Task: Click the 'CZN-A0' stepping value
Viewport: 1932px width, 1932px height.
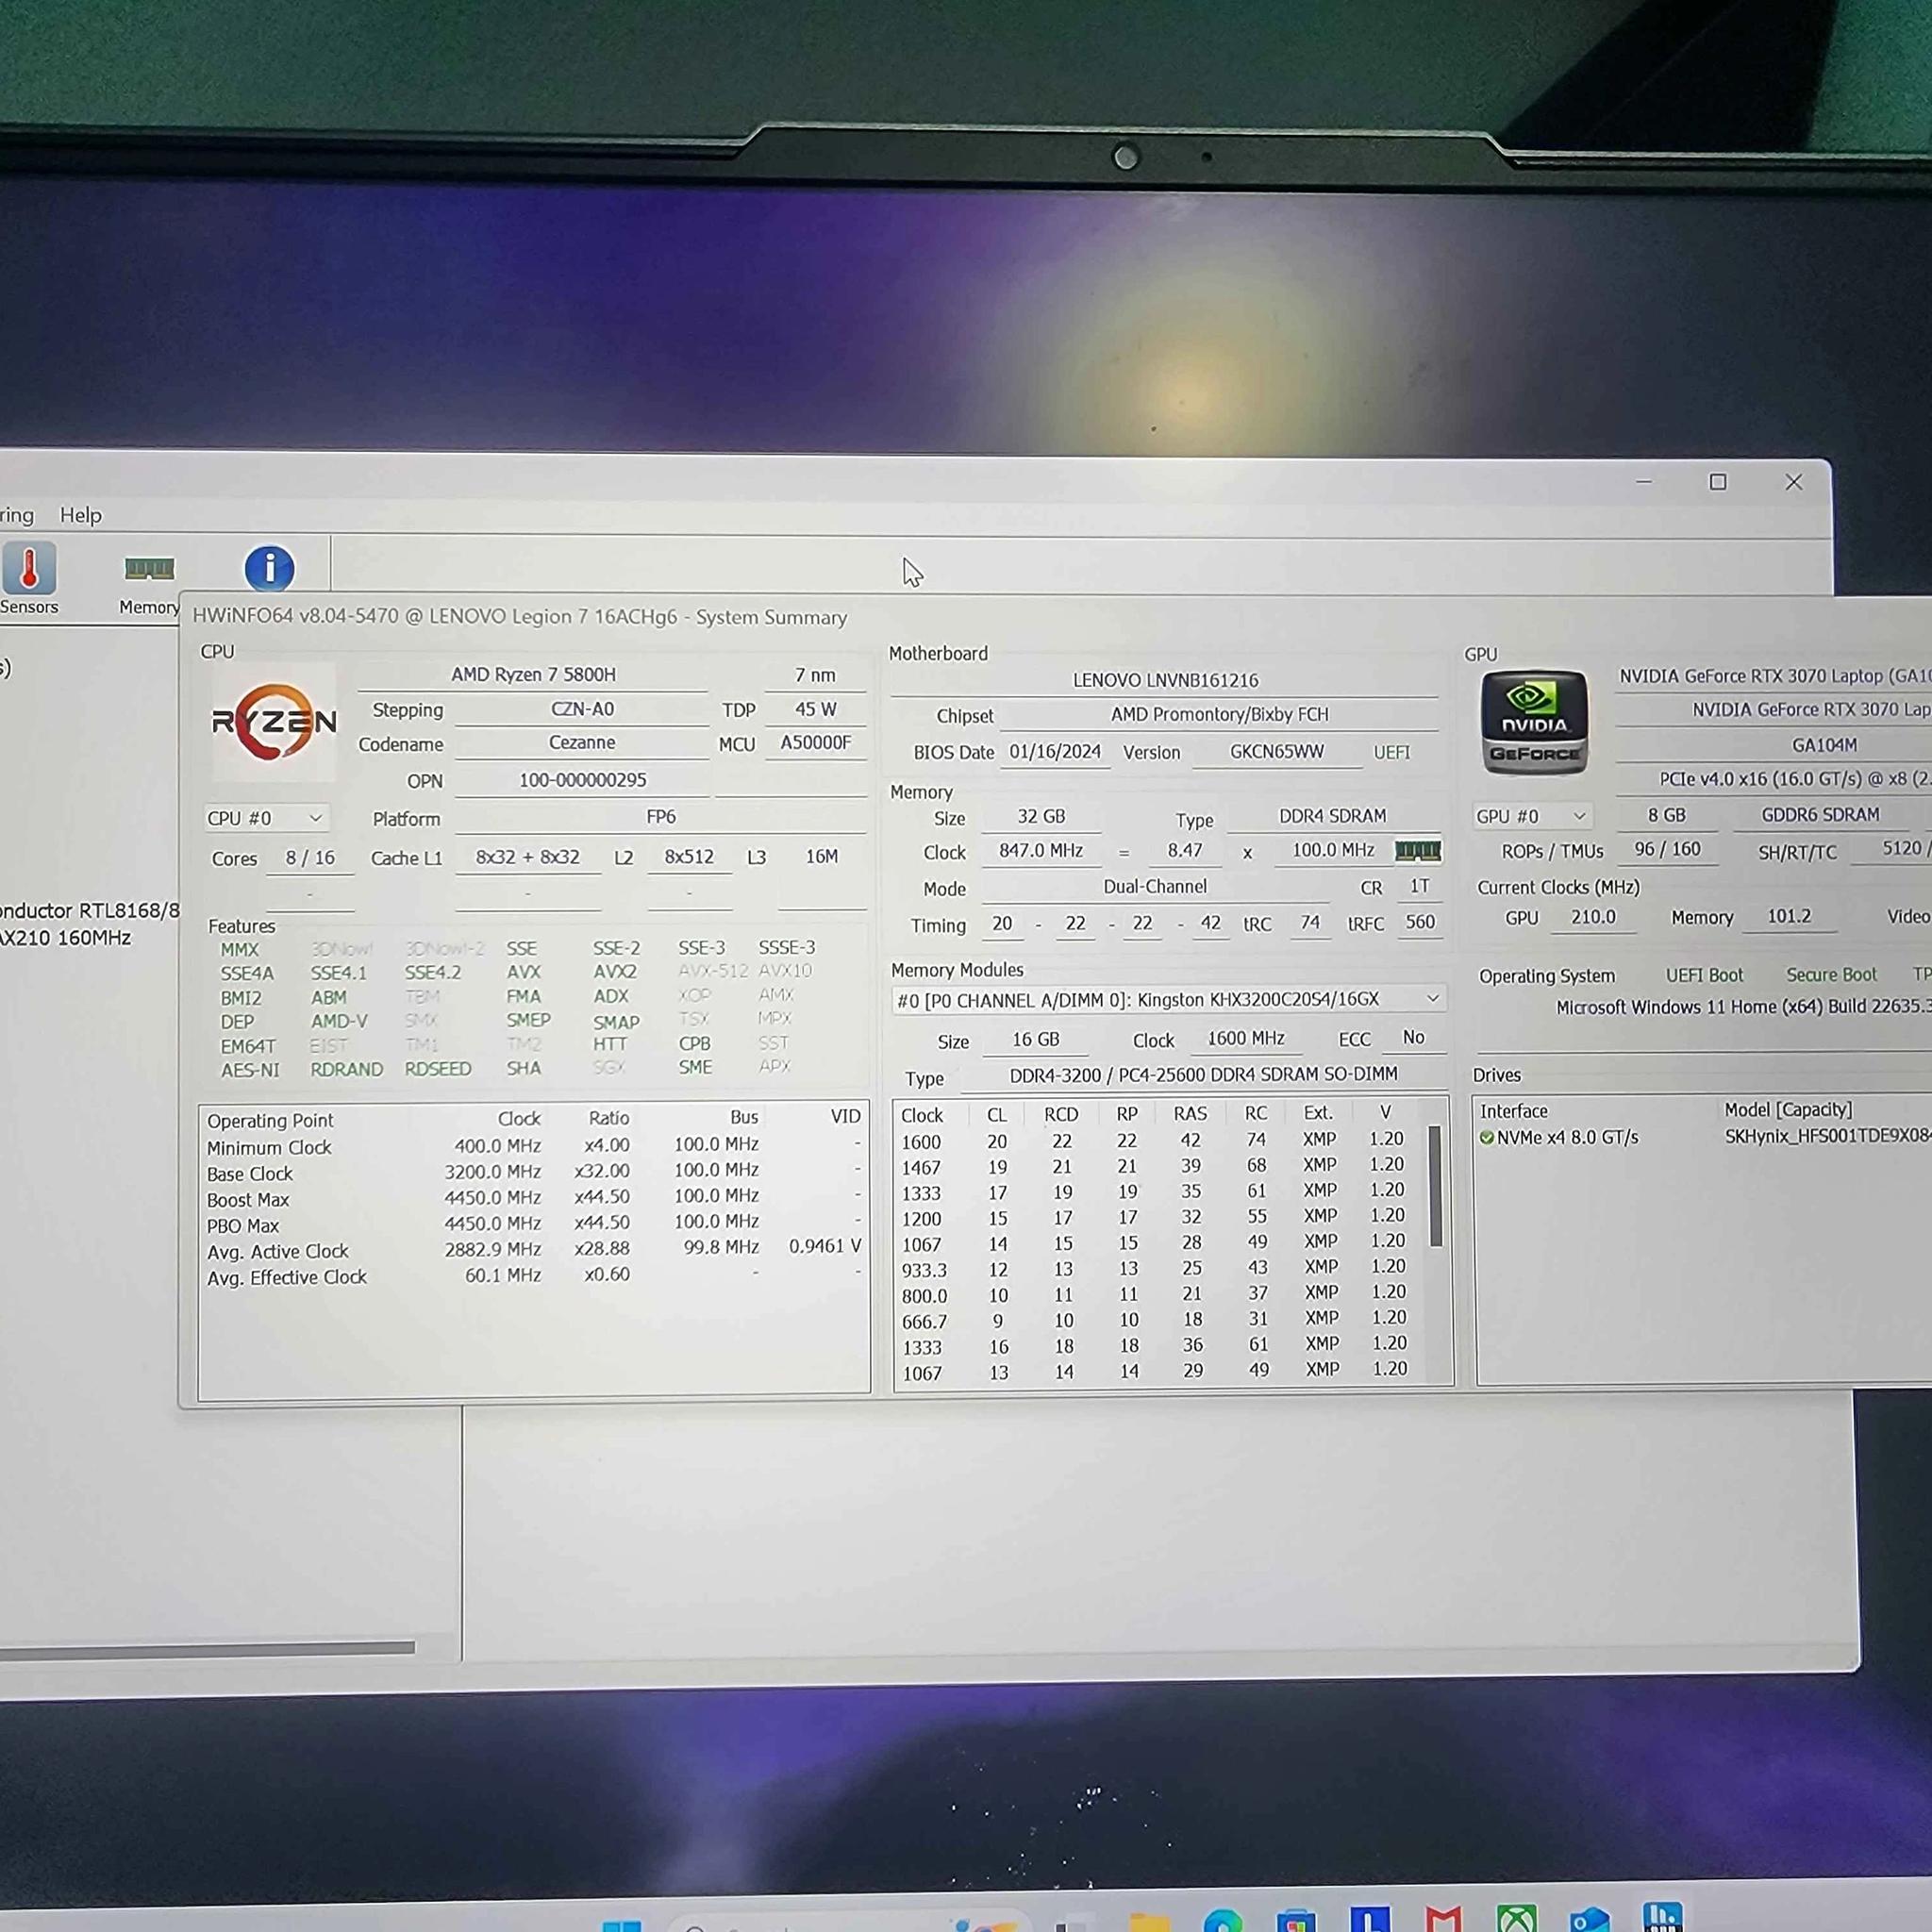Action: [582, 708]
